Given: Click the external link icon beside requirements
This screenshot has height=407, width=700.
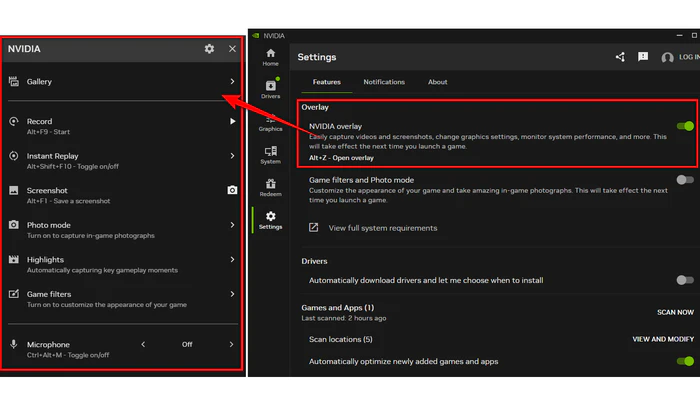Looking at the screenshot, I should (x=313, y=228).
